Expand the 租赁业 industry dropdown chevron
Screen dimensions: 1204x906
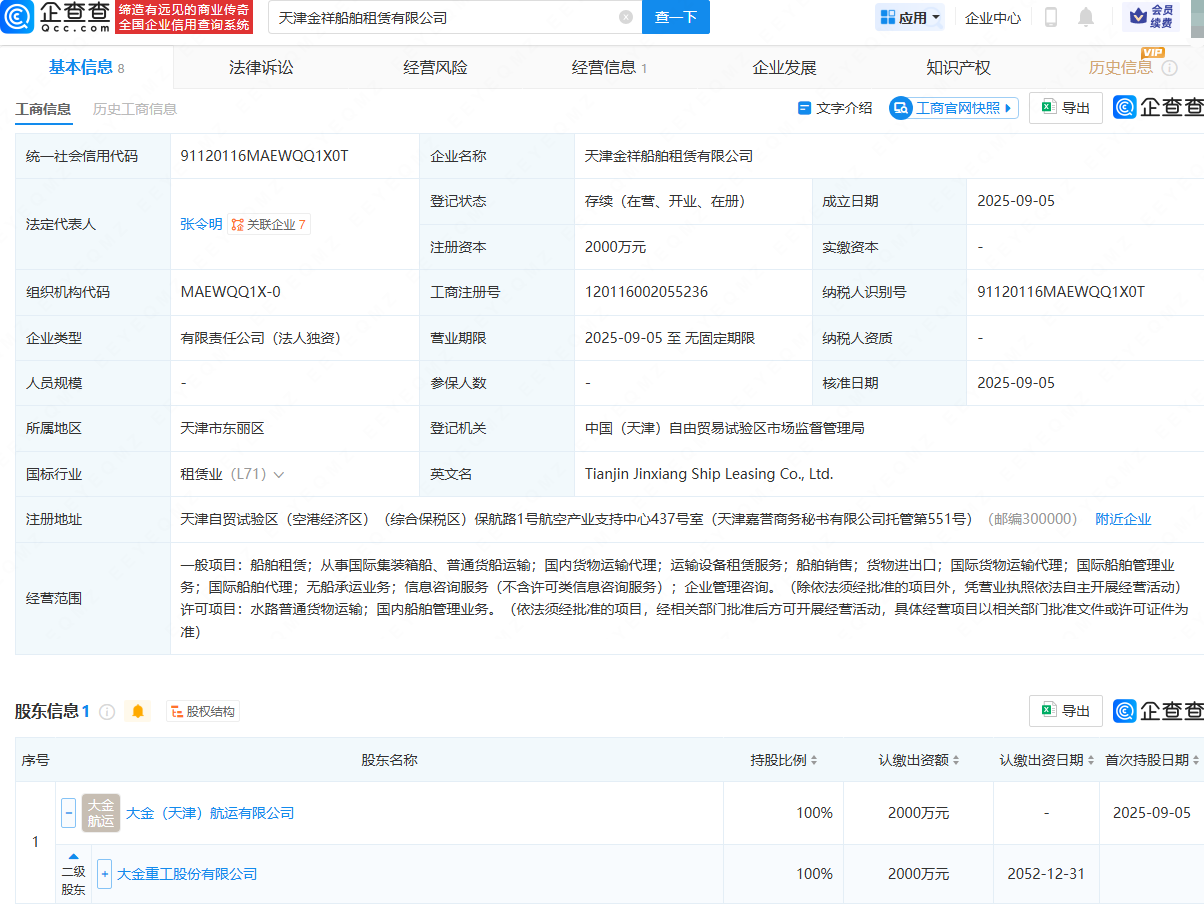tap(278, 474)
